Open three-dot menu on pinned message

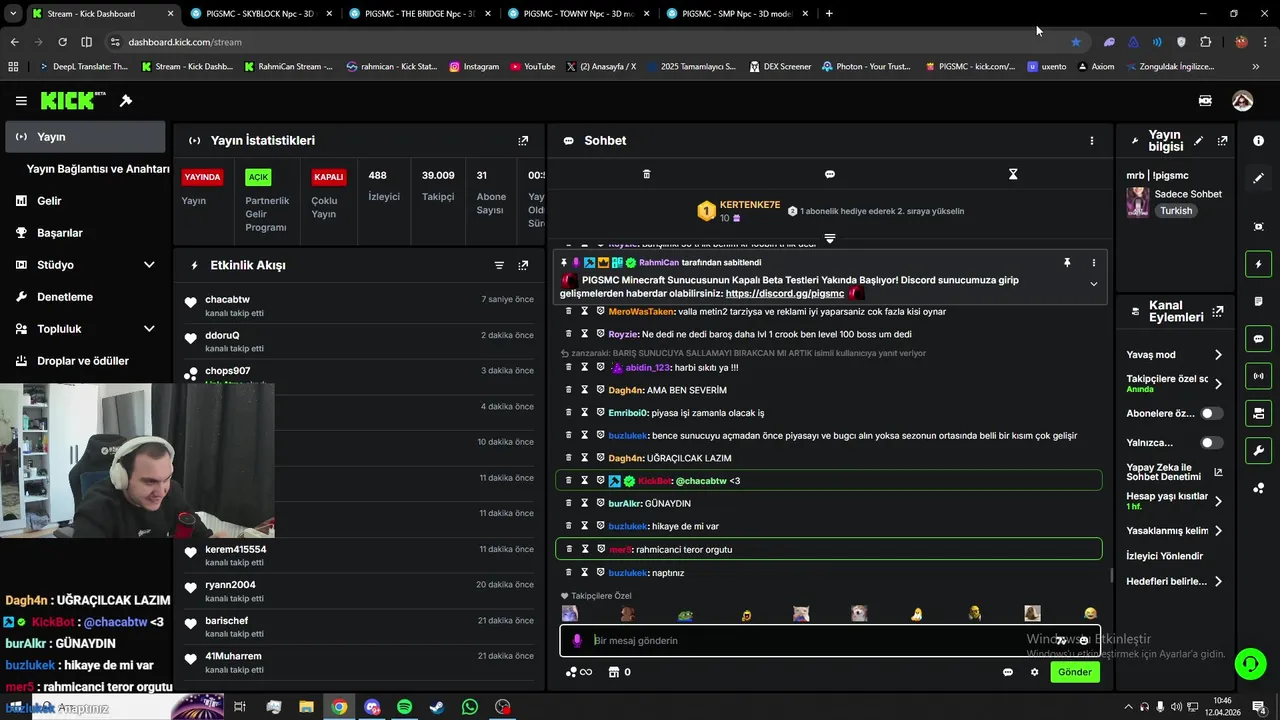1093,263
